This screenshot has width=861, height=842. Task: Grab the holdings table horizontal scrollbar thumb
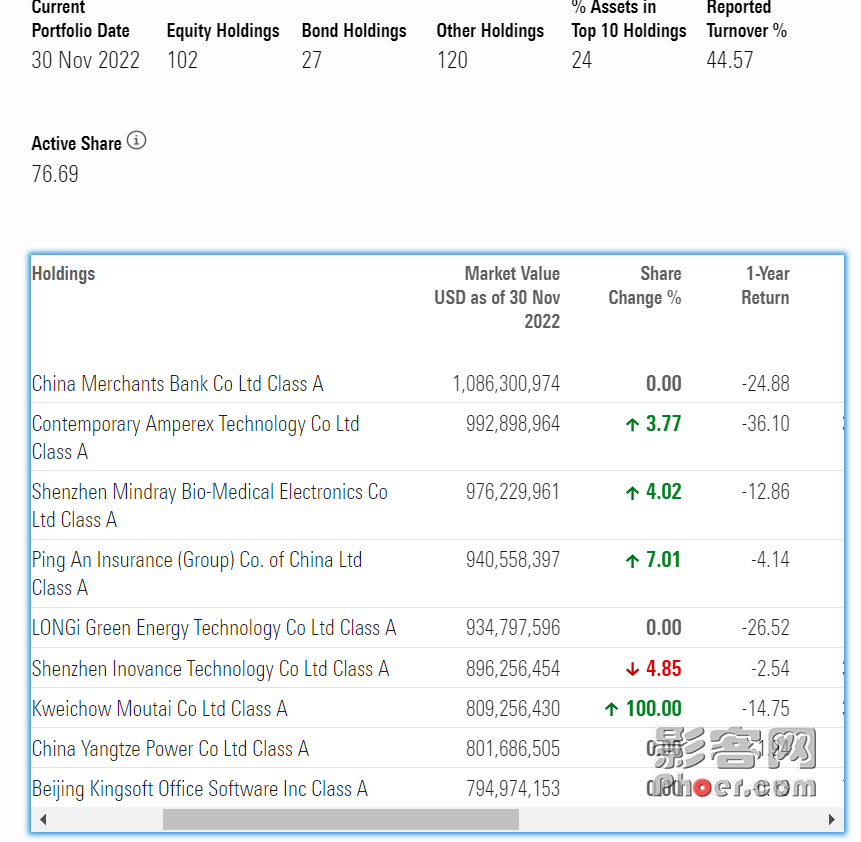[341, 820]
